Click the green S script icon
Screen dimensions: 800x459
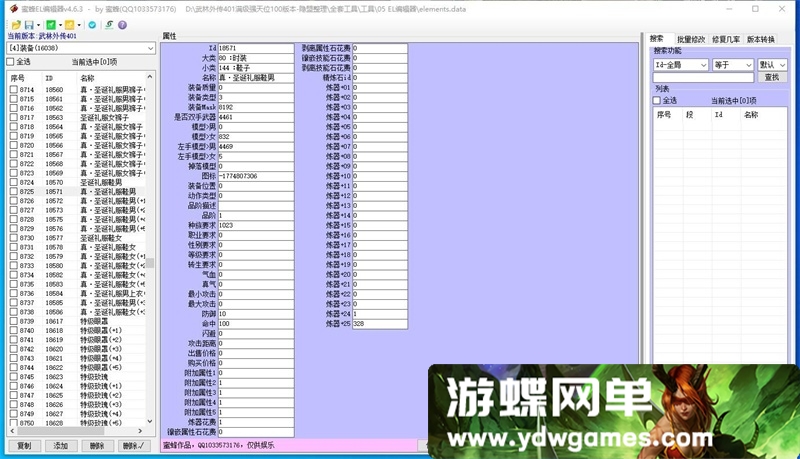pyautogui.click(x=107, y=24)
